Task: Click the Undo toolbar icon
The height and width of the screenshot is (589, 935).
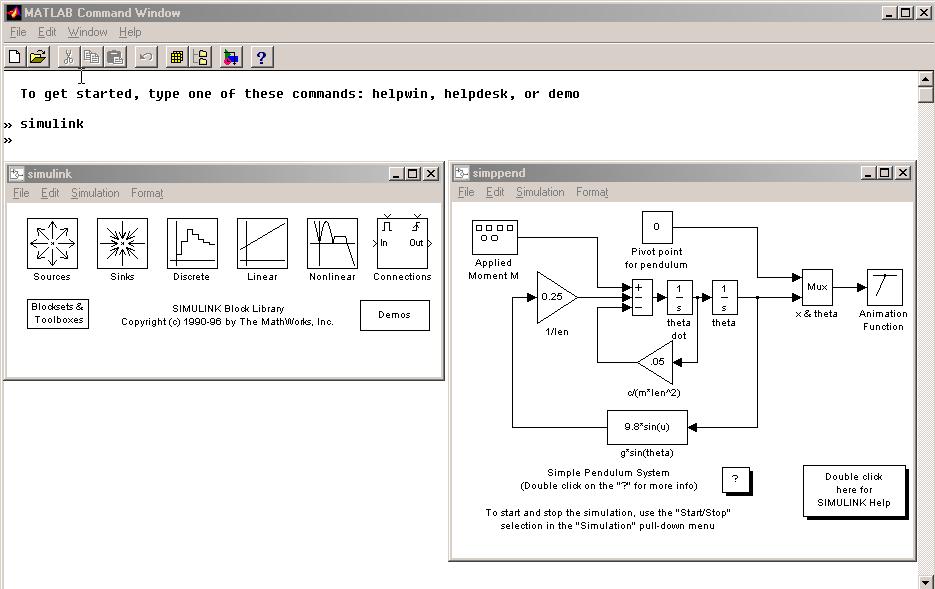Action: (x=145, y=57)
